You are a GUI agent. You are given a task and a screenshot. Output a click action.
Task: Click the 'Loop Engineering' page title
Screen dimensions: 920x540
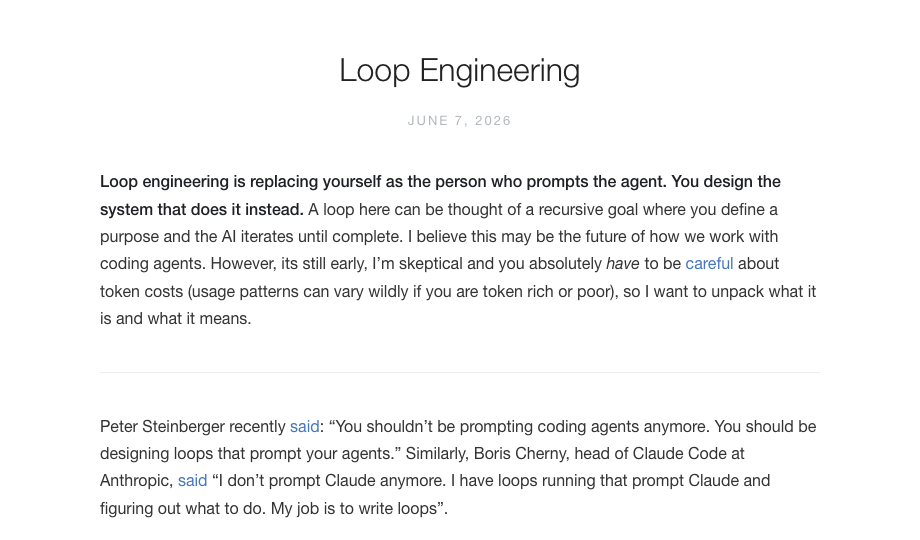(x=459, y=71)
